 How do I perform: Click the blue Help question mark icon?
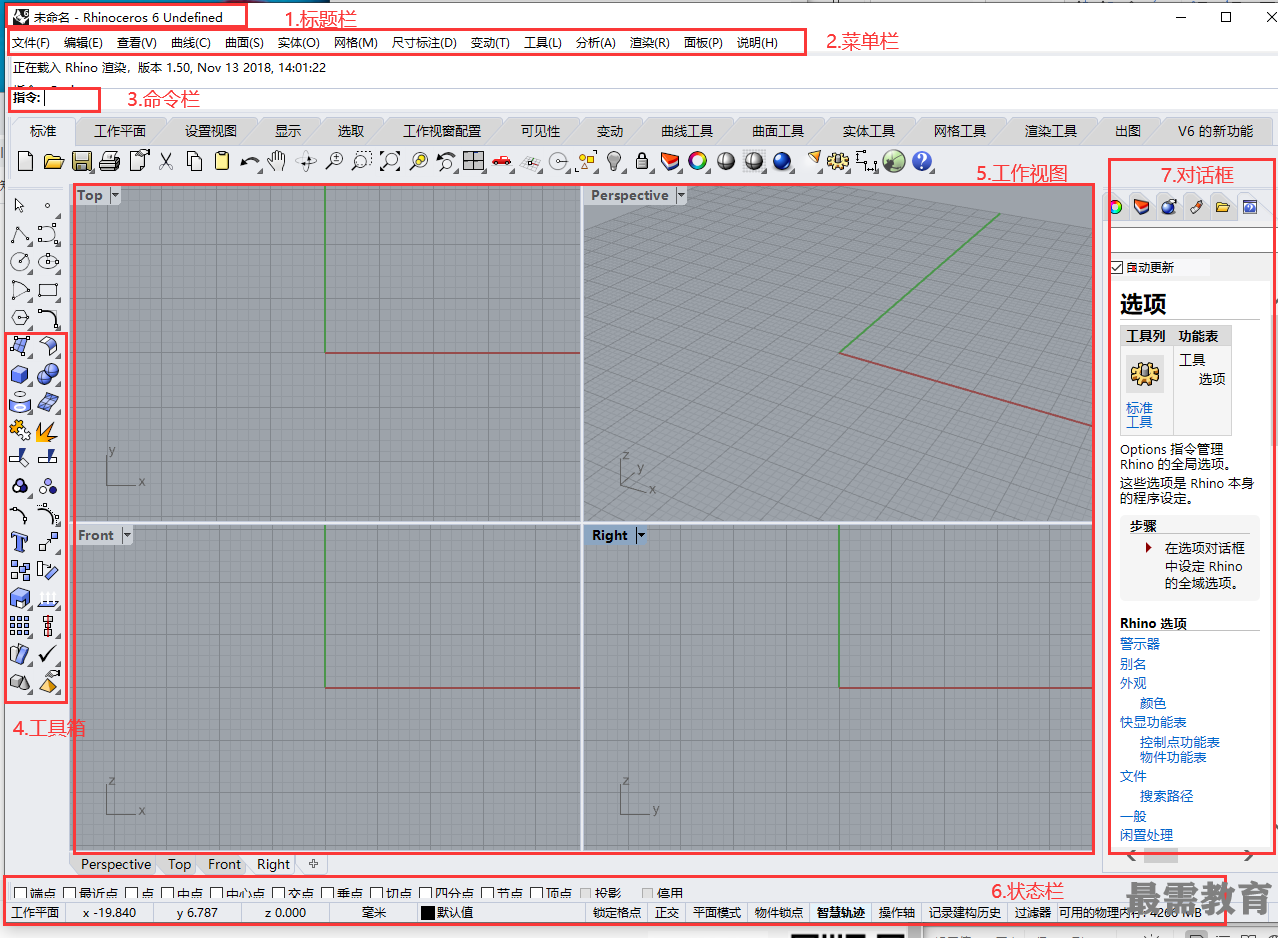pos(922,161)
